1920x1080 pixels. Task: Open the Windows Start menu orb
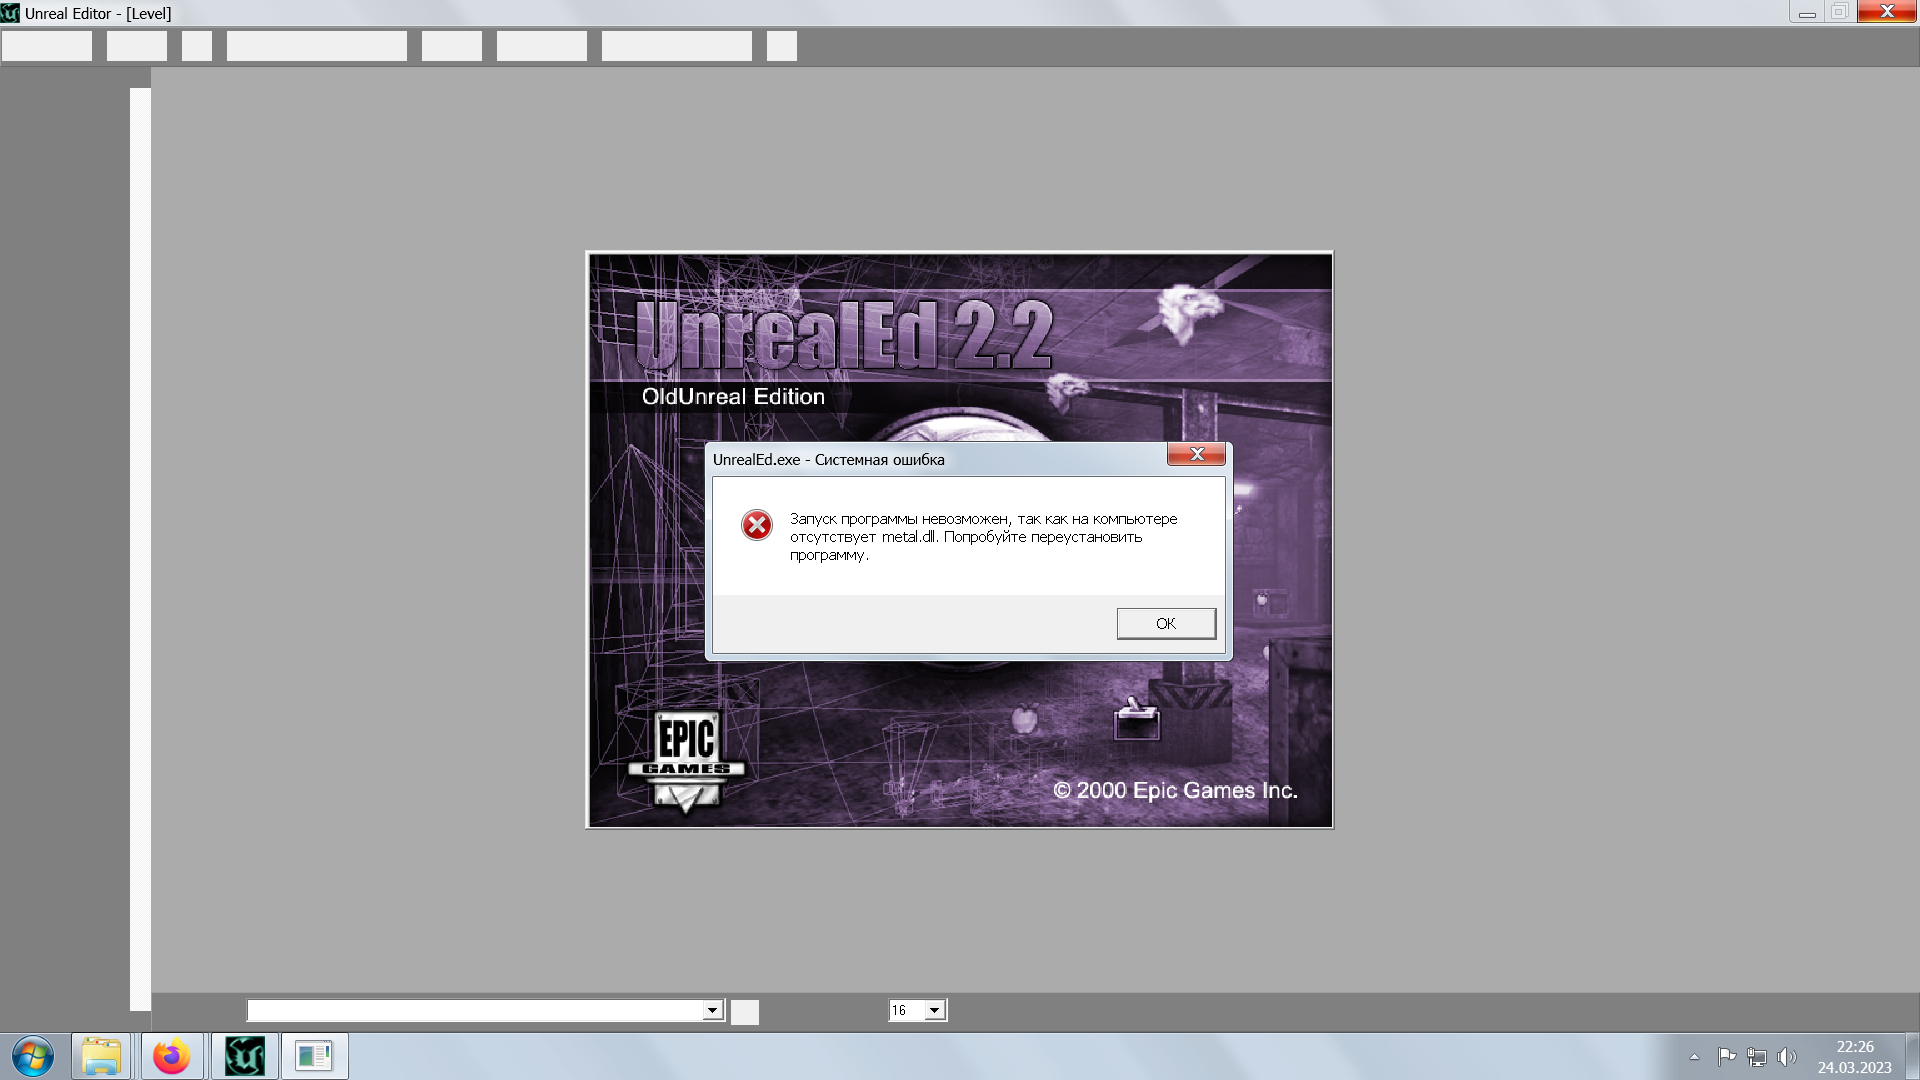tap(32, 1056)
